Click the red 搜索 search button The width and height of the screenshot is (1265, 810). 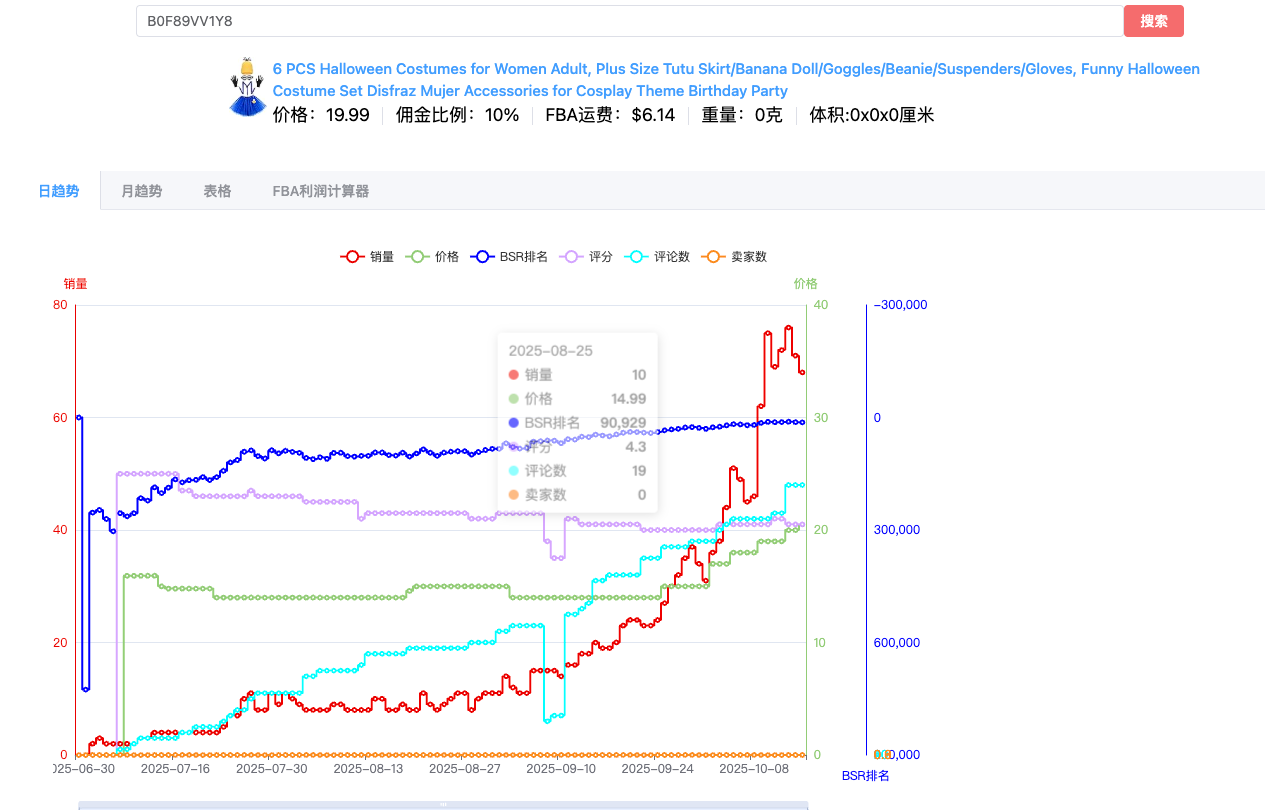[x=1153, y=21]
